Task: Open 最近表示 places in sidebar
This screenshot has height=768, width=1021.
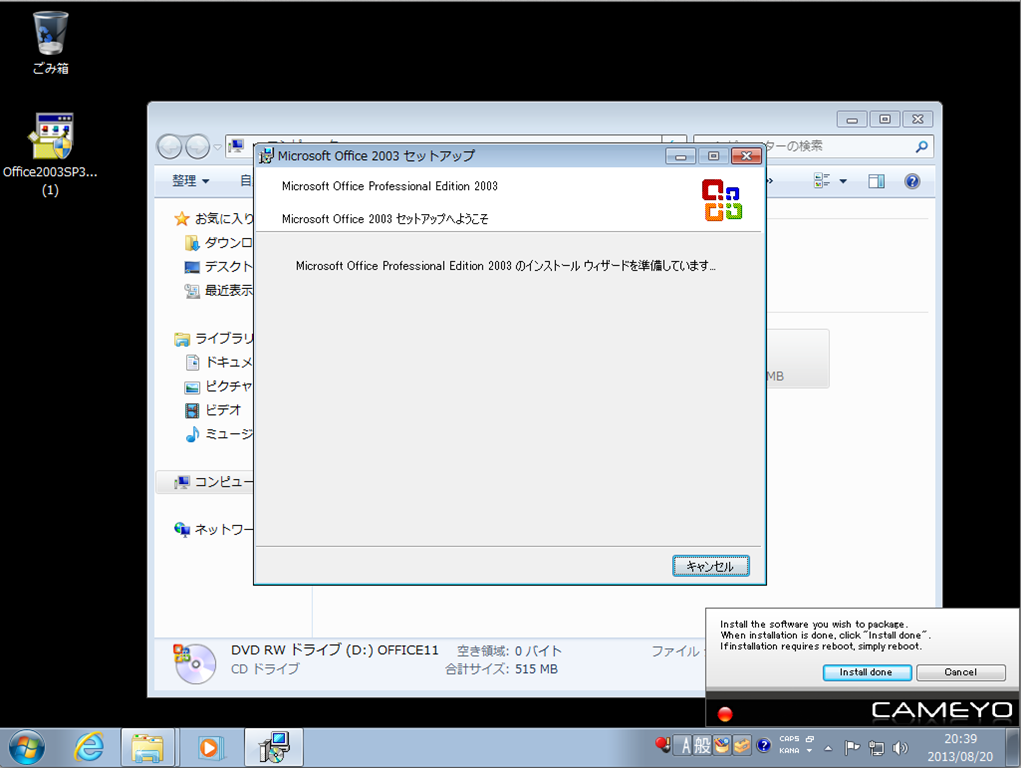Action: click(x=219, y=291)
